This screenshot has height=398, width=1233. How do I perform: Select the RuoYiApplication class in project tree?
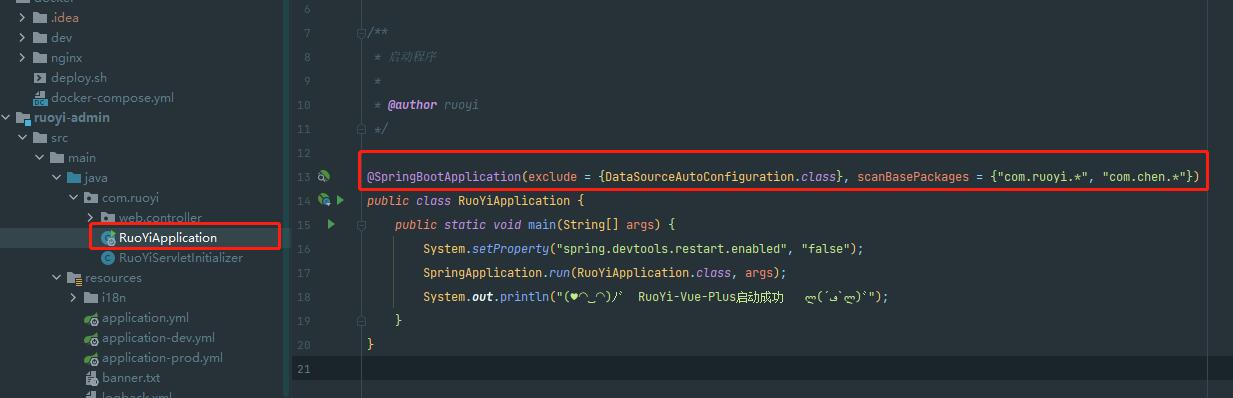tap(167, 237)
